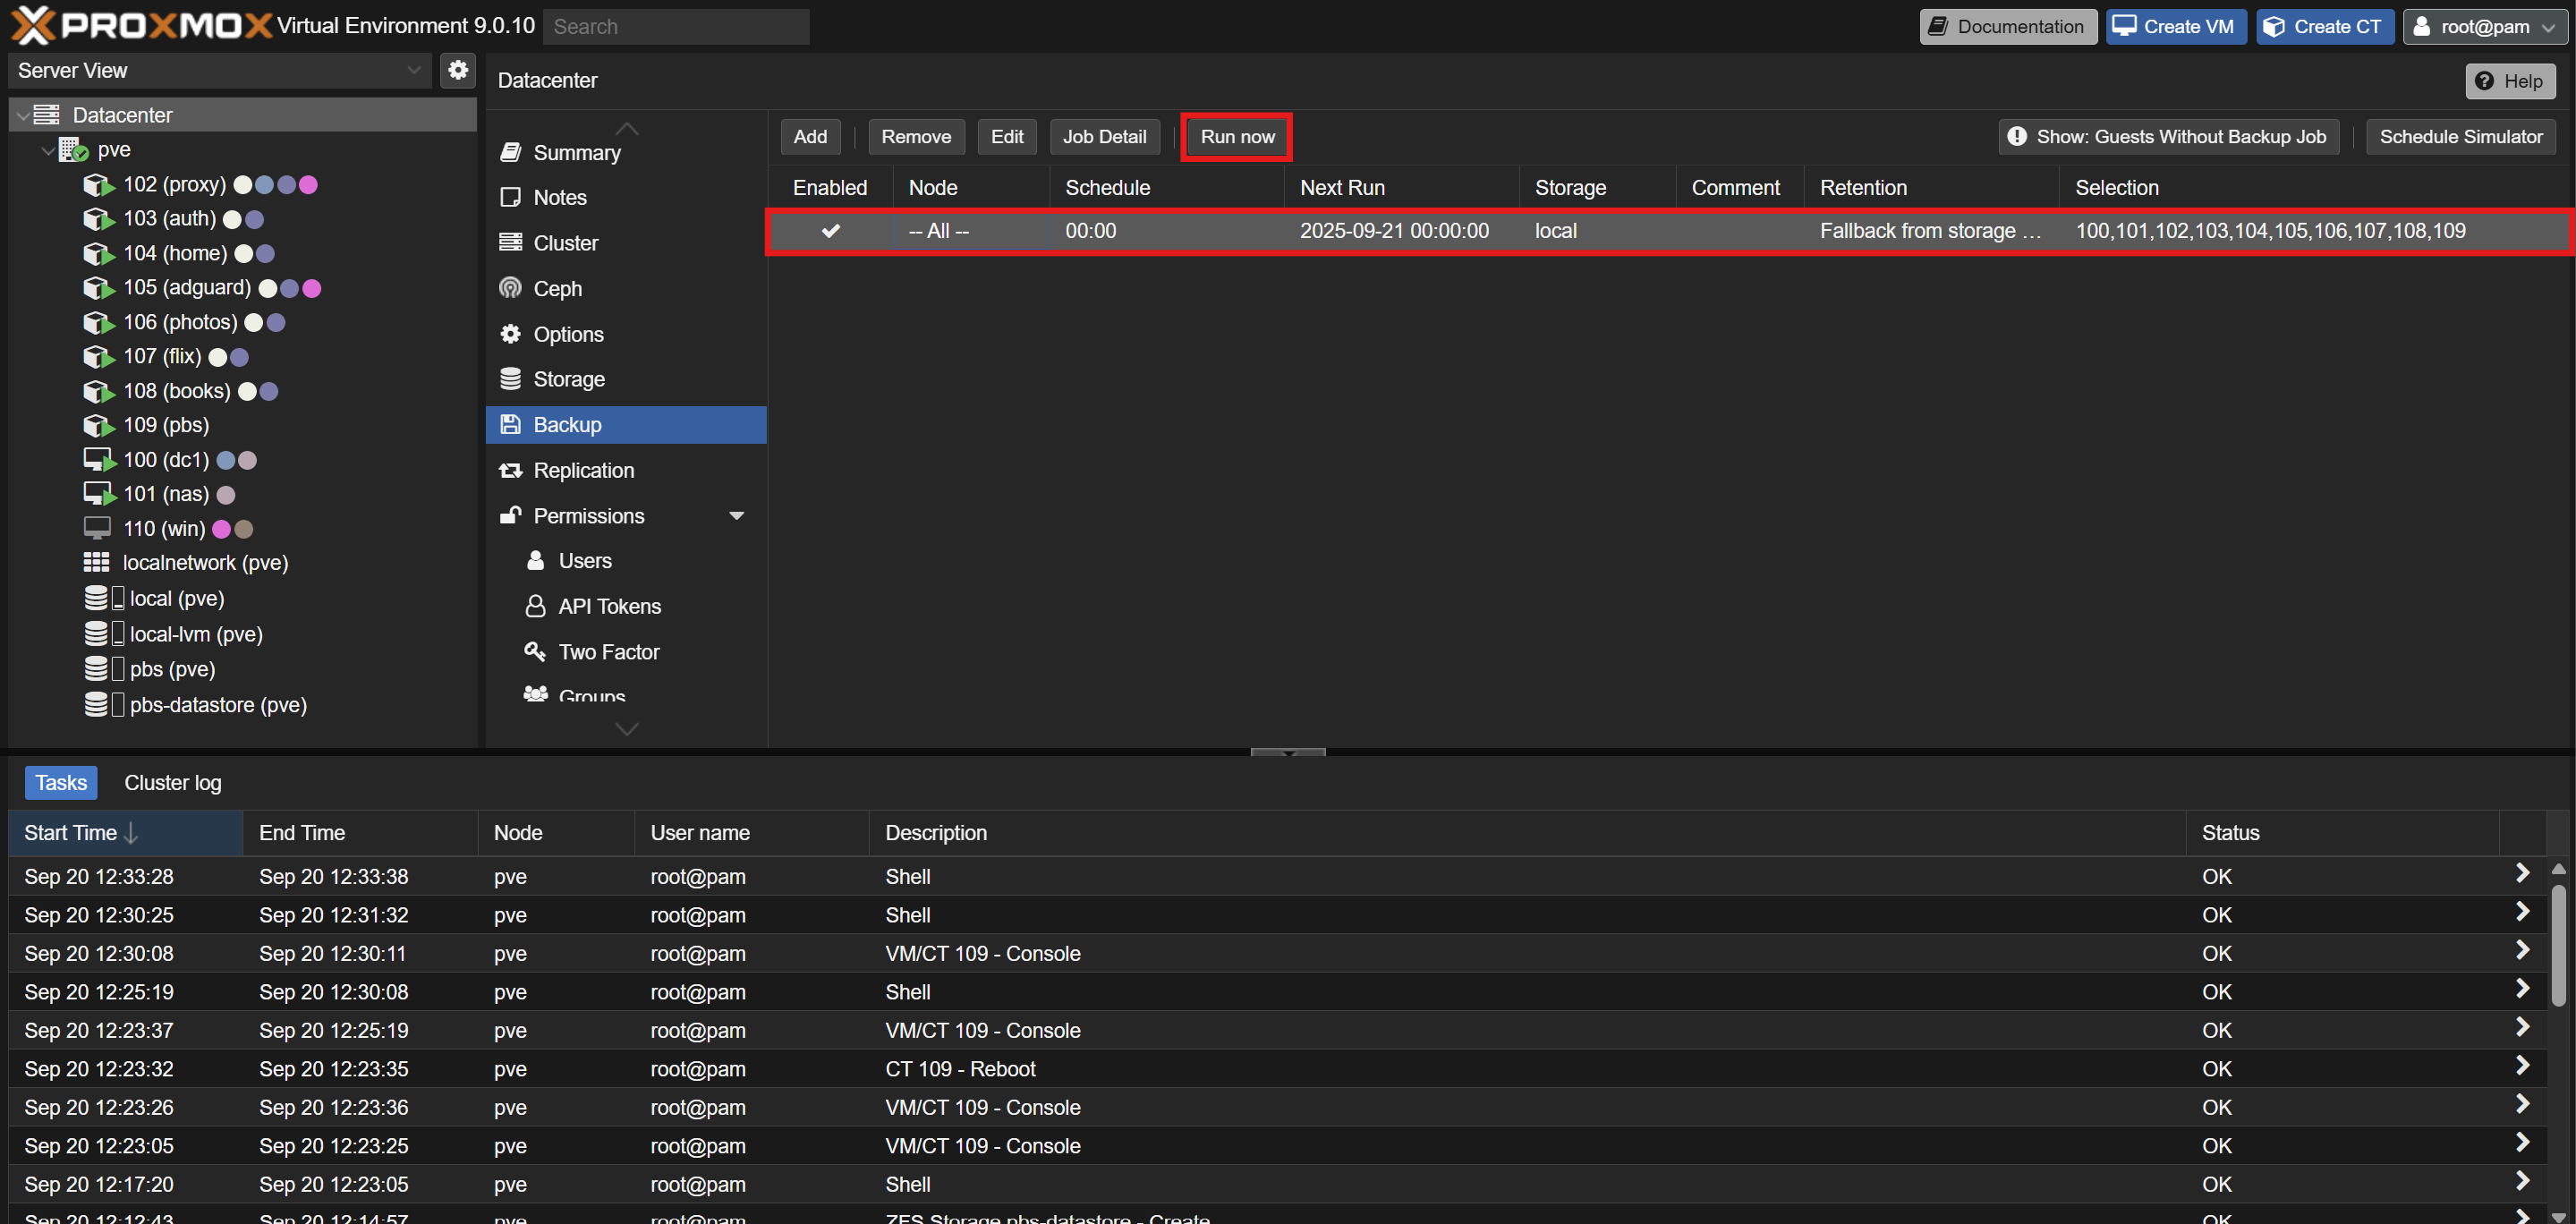Click the Help question mark button
2576x1224 pixels.
pyautogui.click(x=2510, y=81)
